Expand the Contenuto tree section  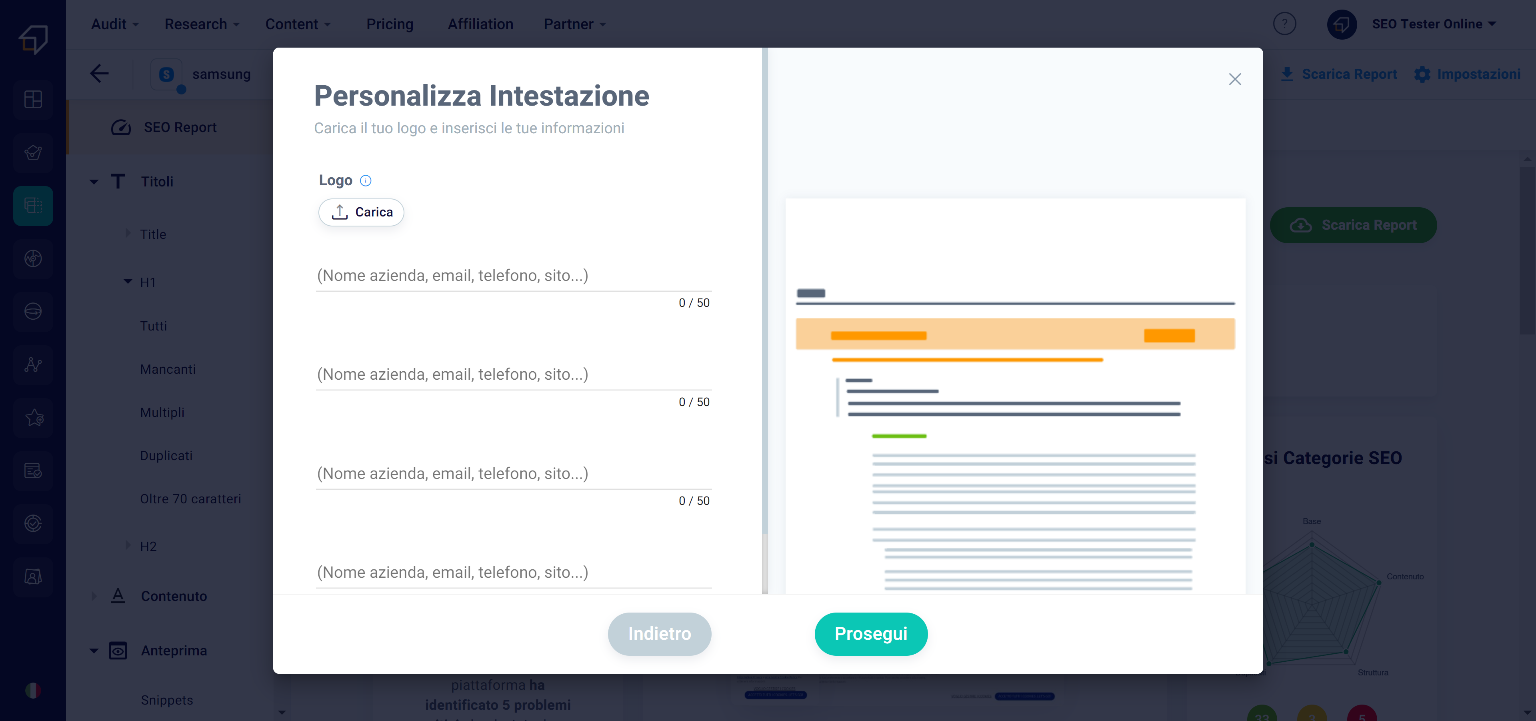(x=94, y=596)
